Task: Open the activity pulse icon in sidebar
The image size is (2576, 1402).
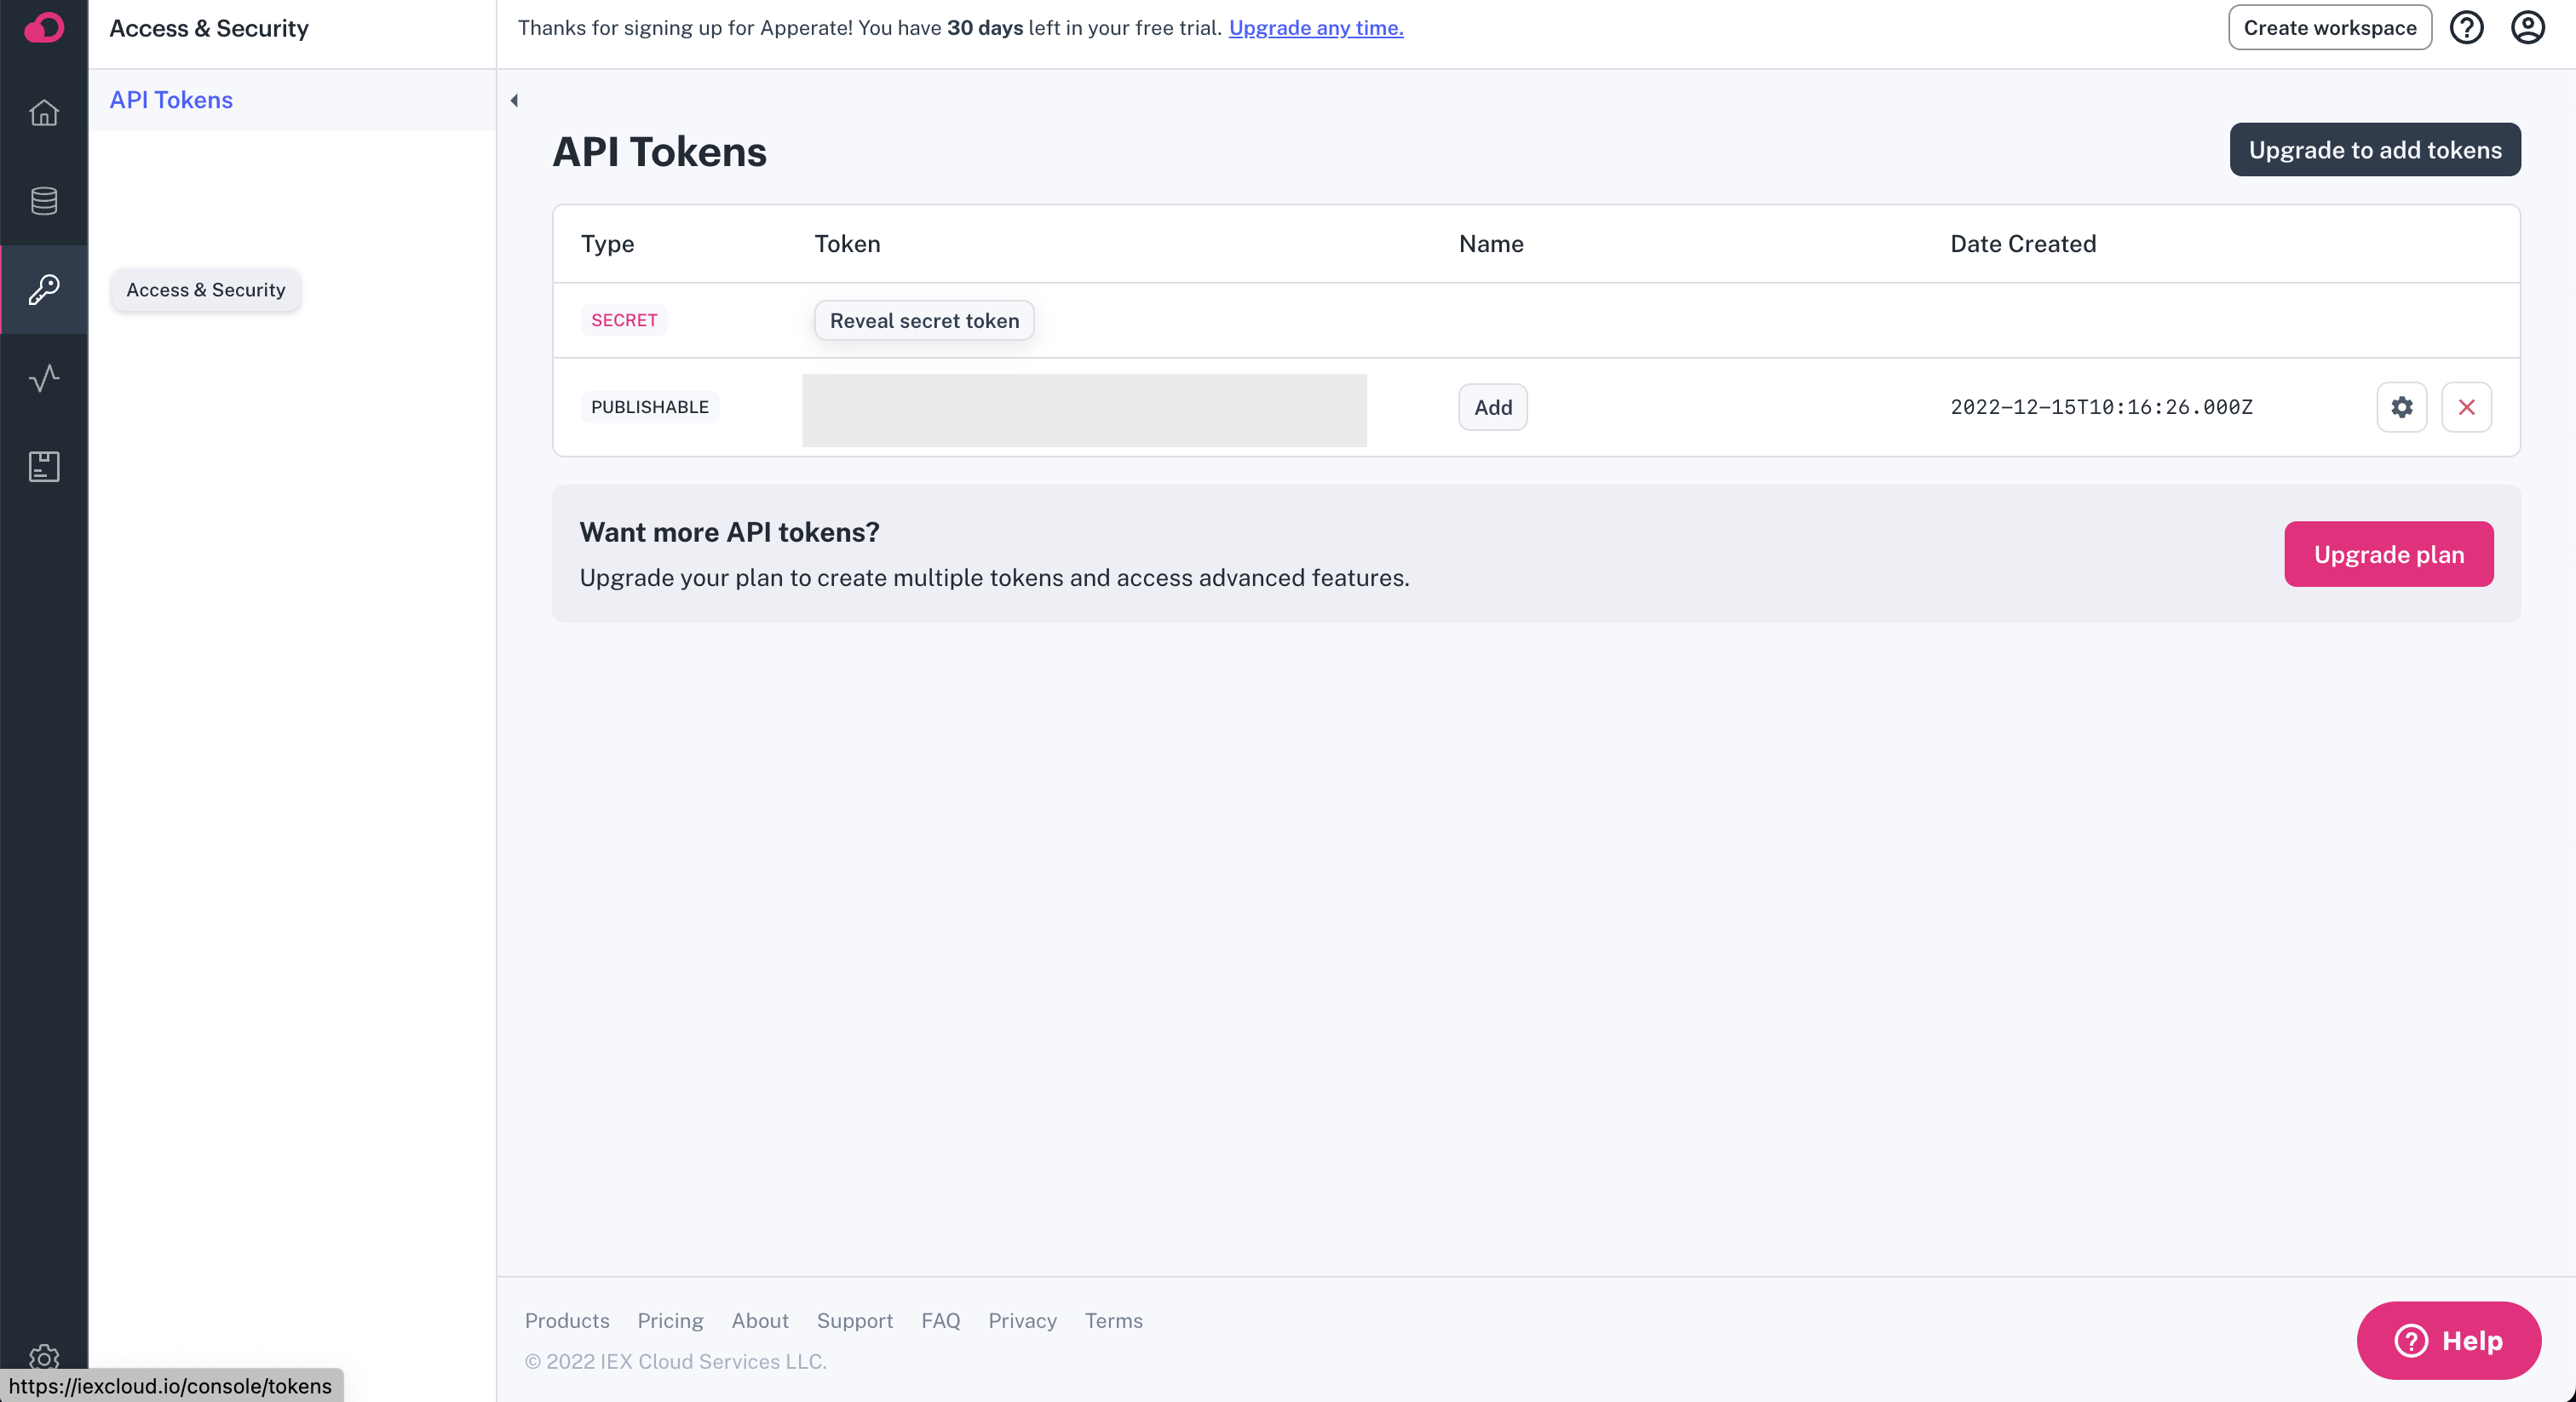Action: click(x=44, y=378)
